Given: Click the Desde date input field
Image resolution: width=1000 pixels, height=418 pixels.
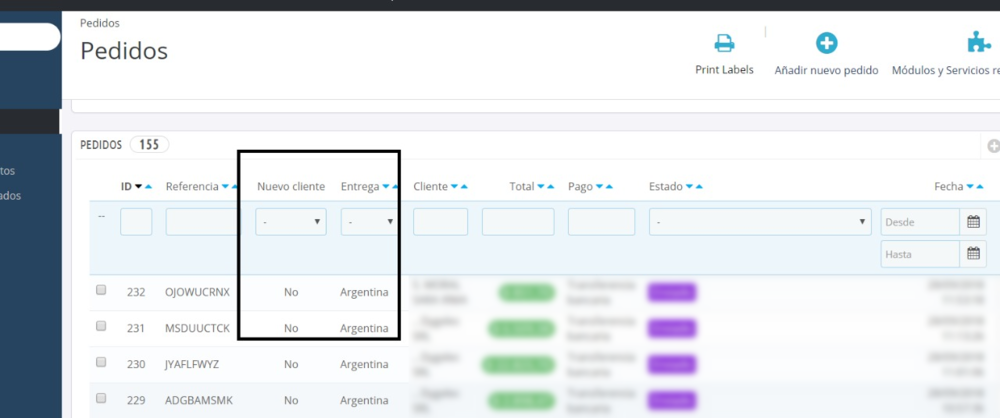Looking at the screenshot, I should [x=920, y=222].
